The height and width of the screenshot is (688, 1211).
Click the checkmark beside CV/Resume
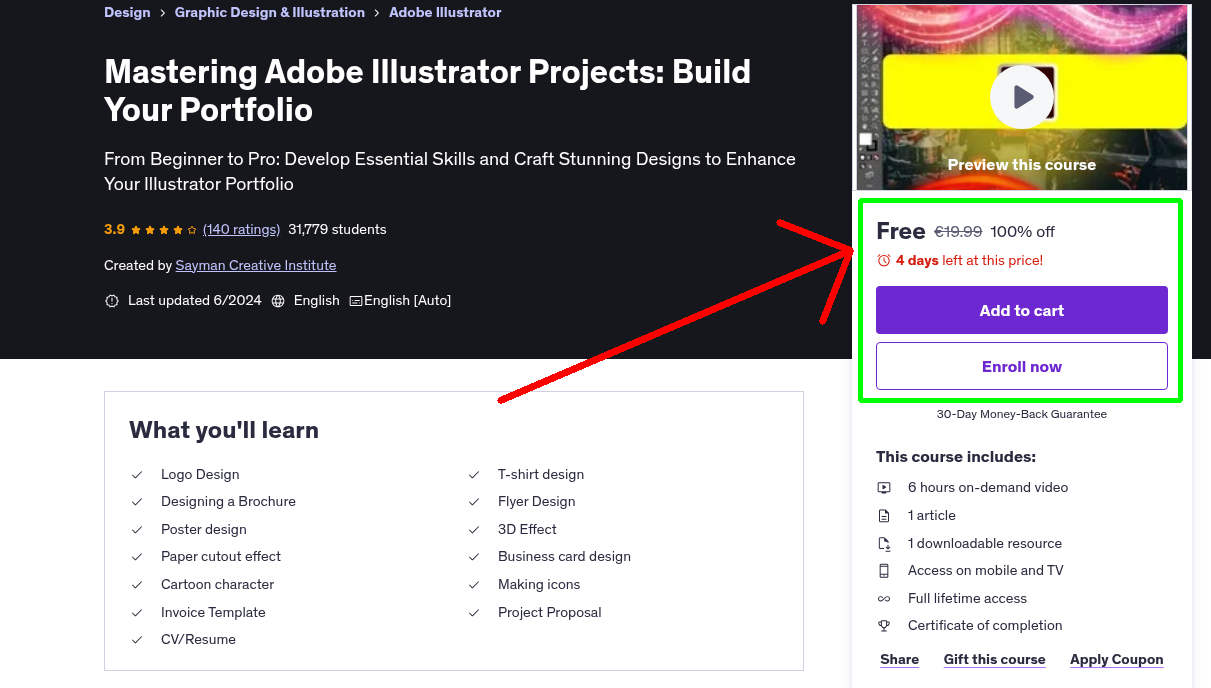pyautogui.click(x=137, y=640)
